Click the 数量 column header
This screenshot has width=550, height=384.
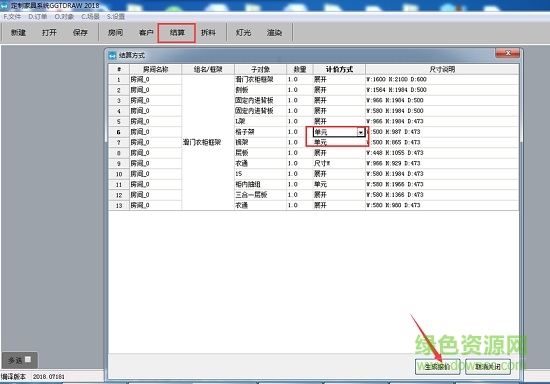pos(300,69)
